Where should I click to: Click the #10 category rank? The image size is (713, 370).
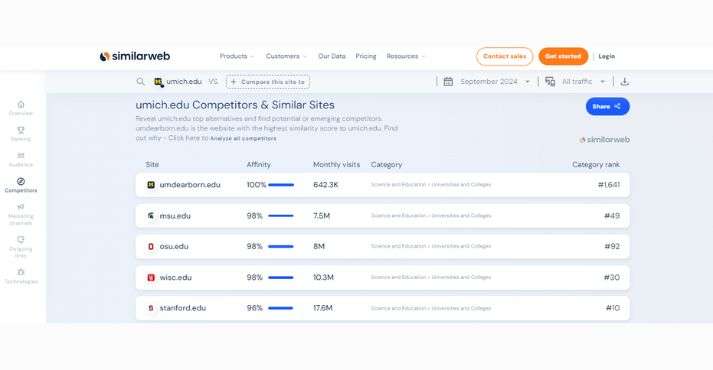(613, 308)
